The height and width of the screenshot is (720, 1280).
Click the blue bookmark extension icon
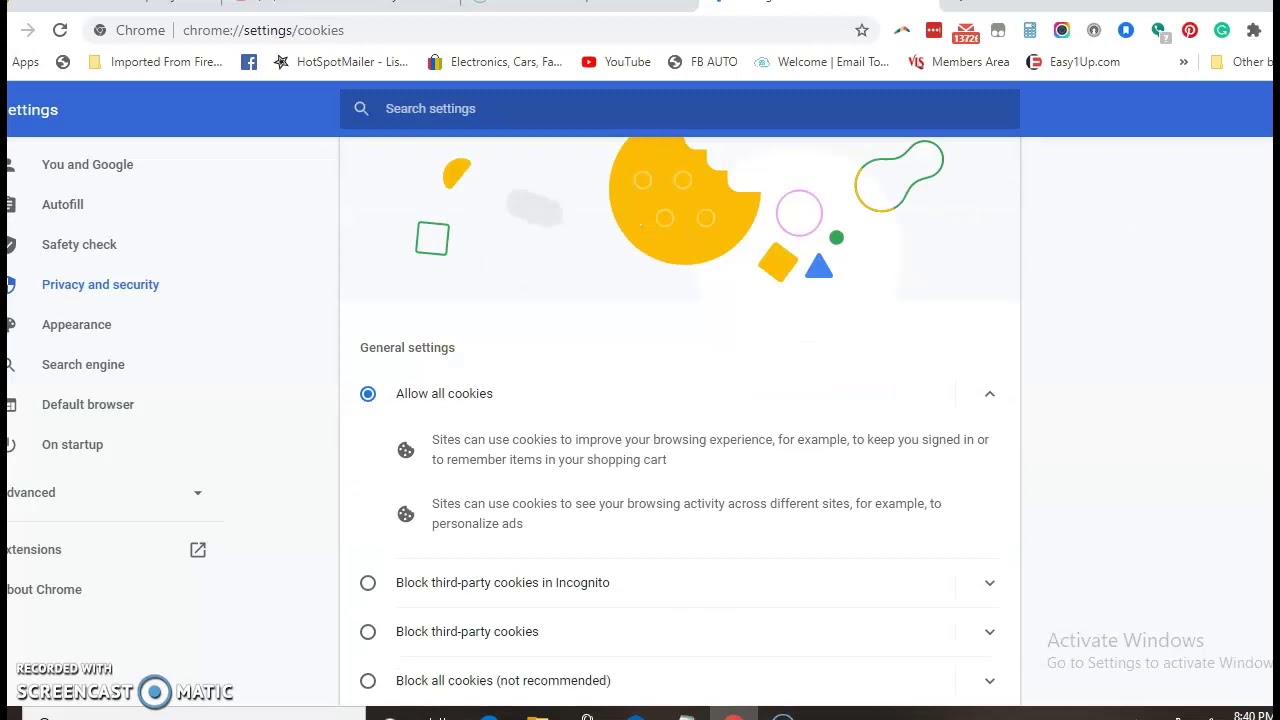pyautogui.click(x=1126, y=30)
